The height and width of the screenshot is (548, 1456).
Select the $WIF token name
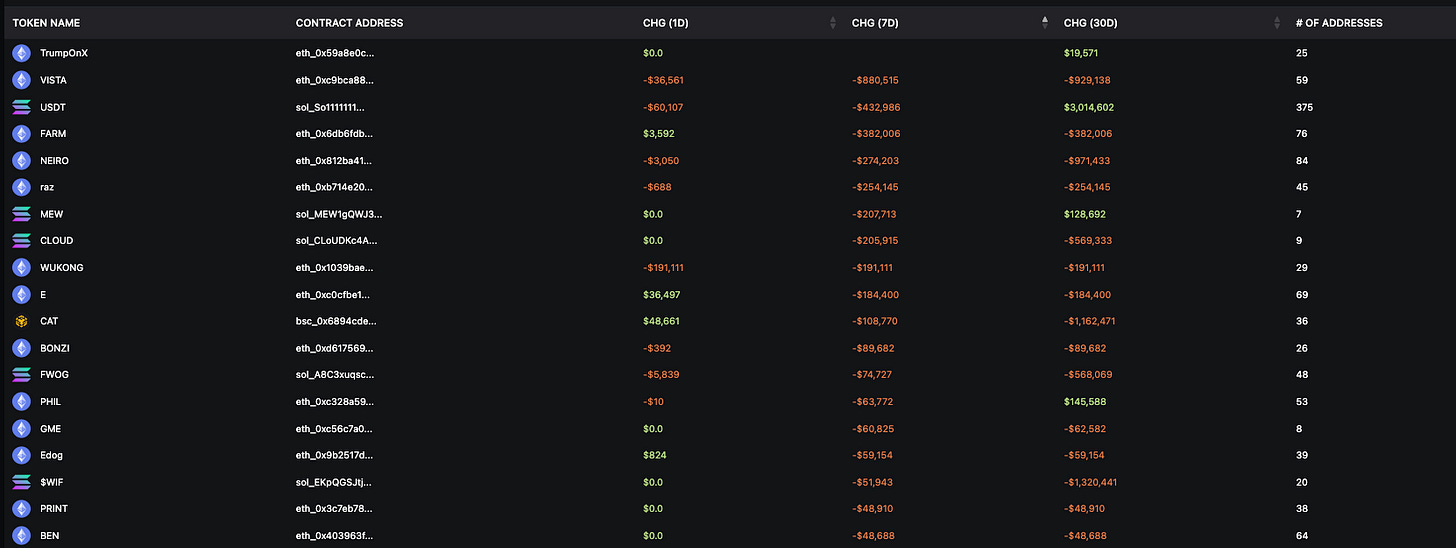[52, 482]
